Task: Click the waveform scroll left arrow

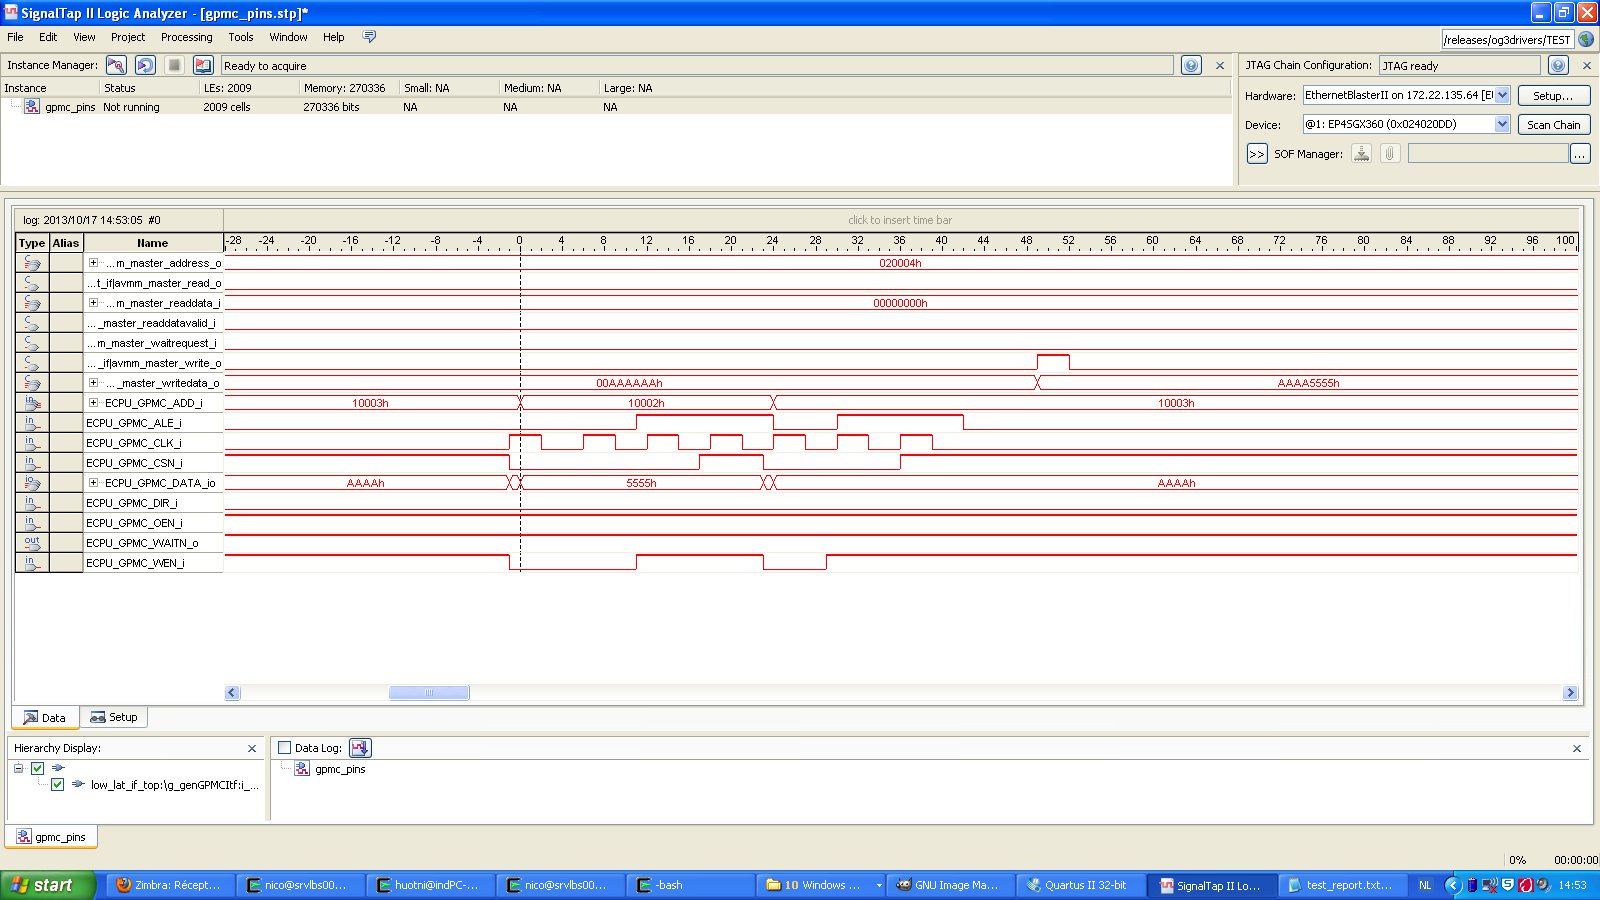Action: (233, 692)
